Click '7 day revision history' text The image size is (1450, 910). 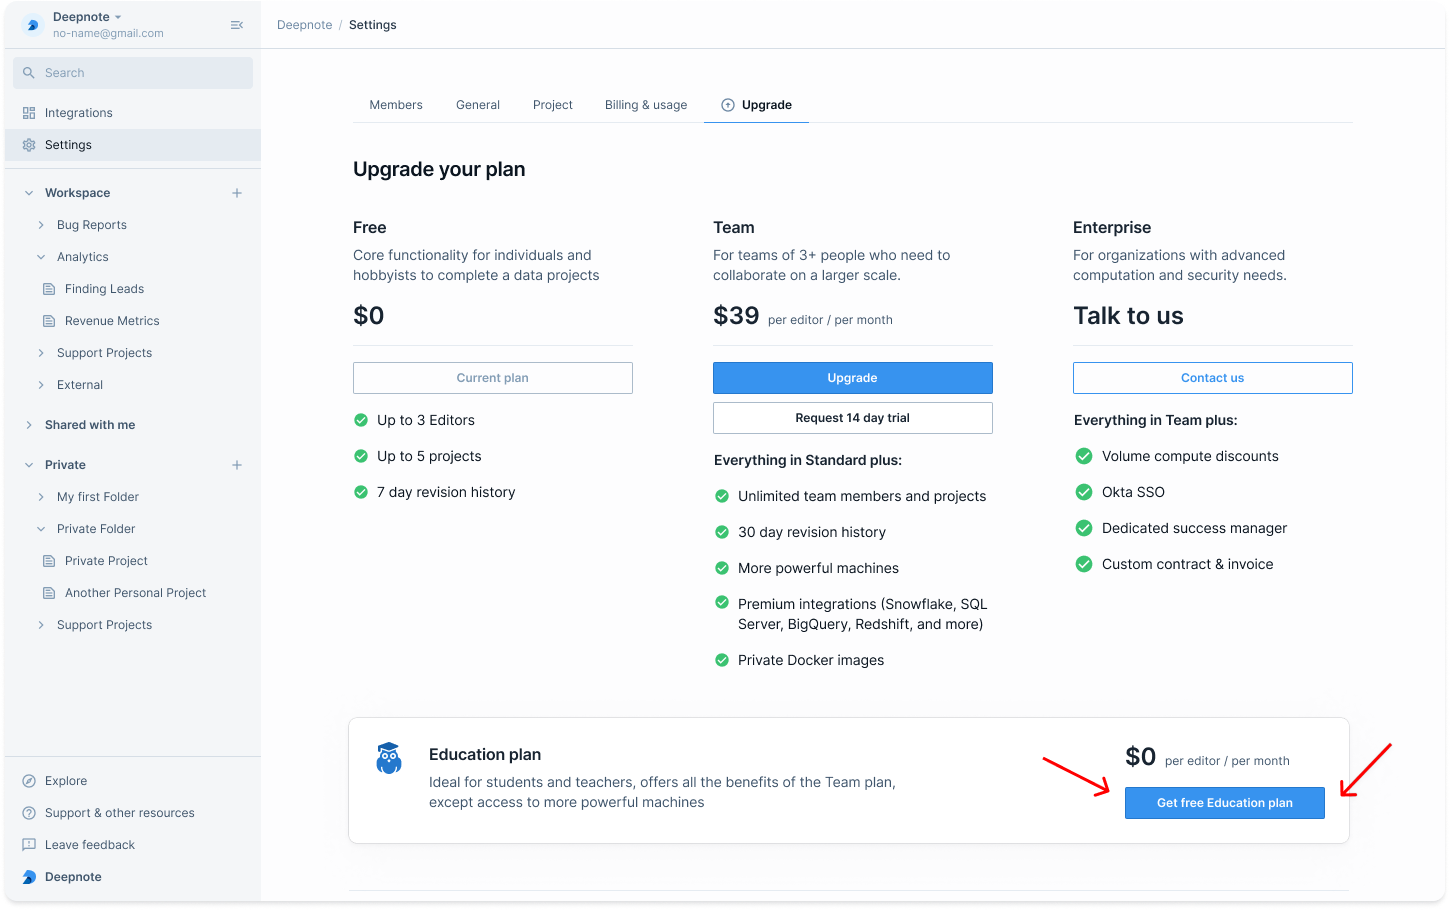point(446,492)
